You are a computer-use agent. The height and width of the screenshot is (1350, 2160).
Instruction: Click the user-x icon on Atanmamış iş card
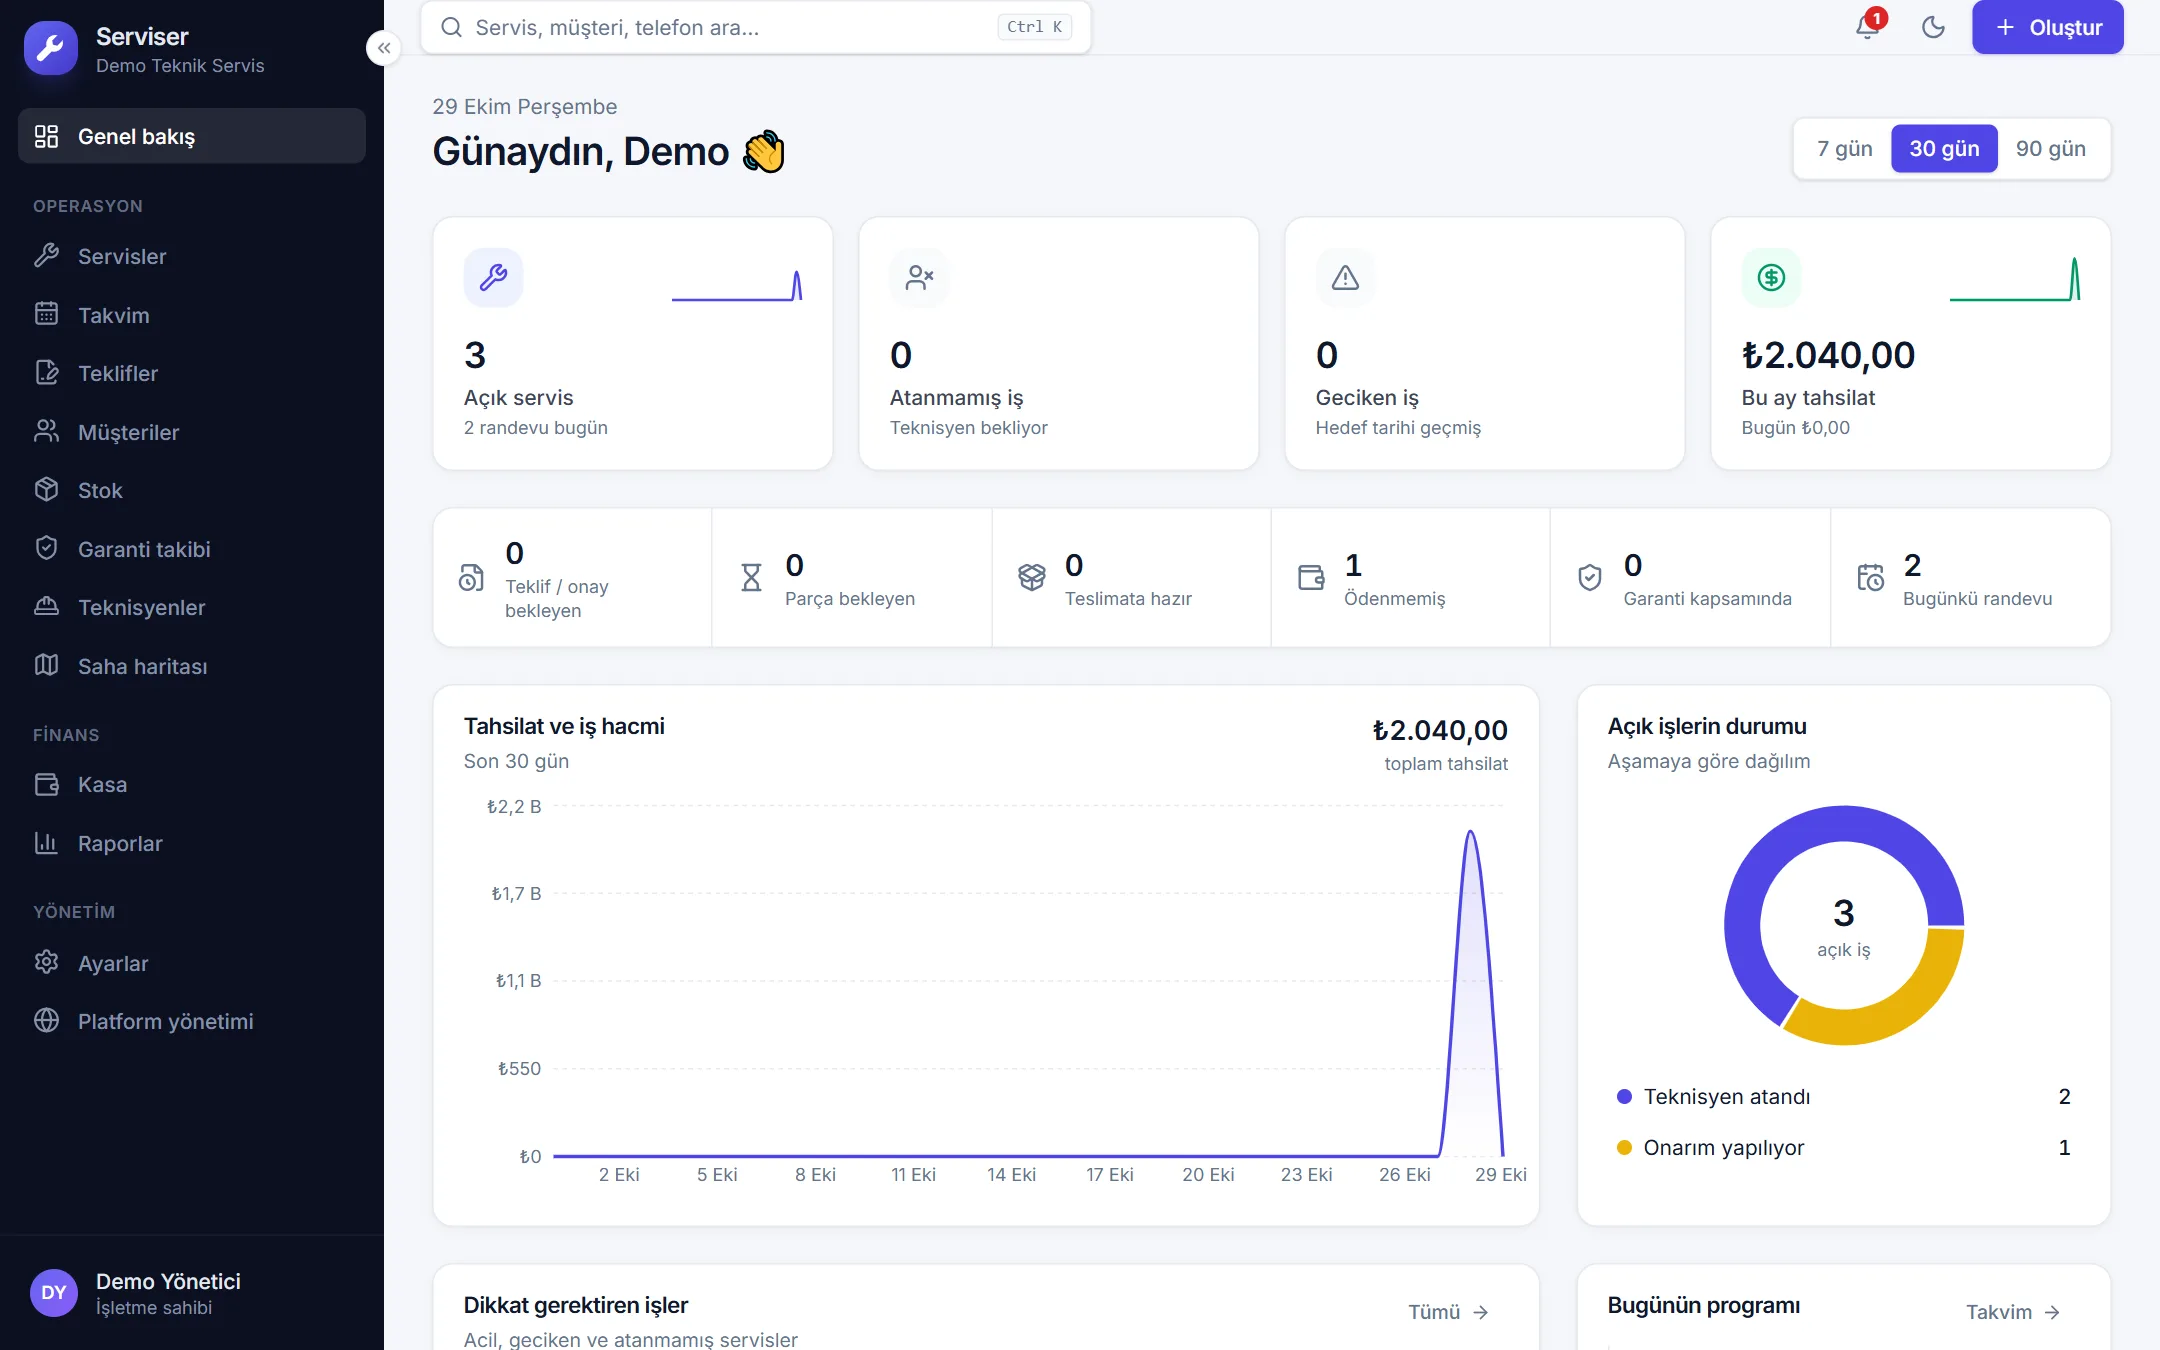tap(919, 277)
